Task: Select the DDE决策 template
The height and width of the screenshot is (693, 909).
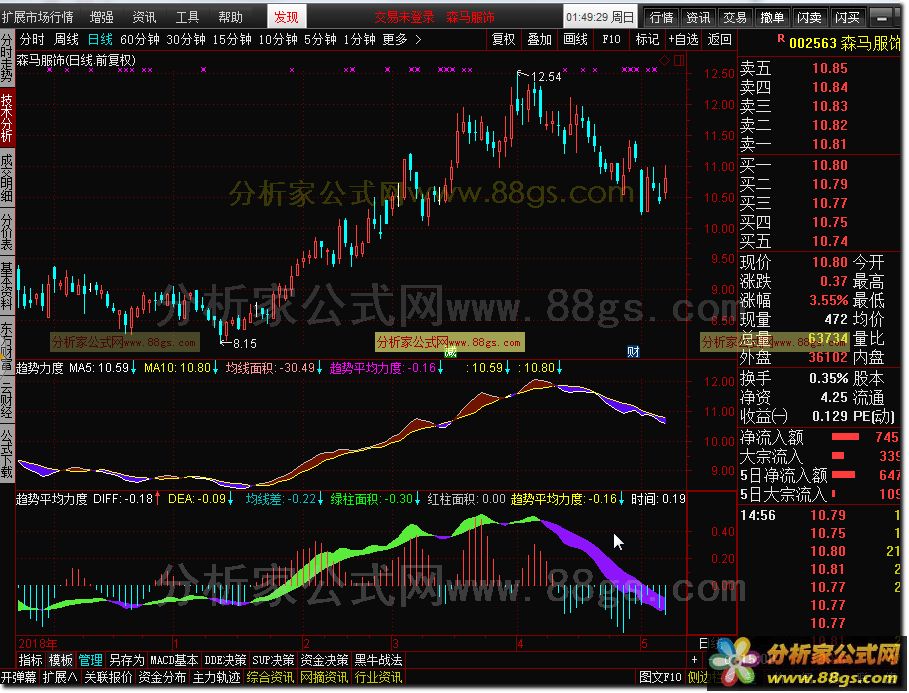Action: [x=226, y=660]
